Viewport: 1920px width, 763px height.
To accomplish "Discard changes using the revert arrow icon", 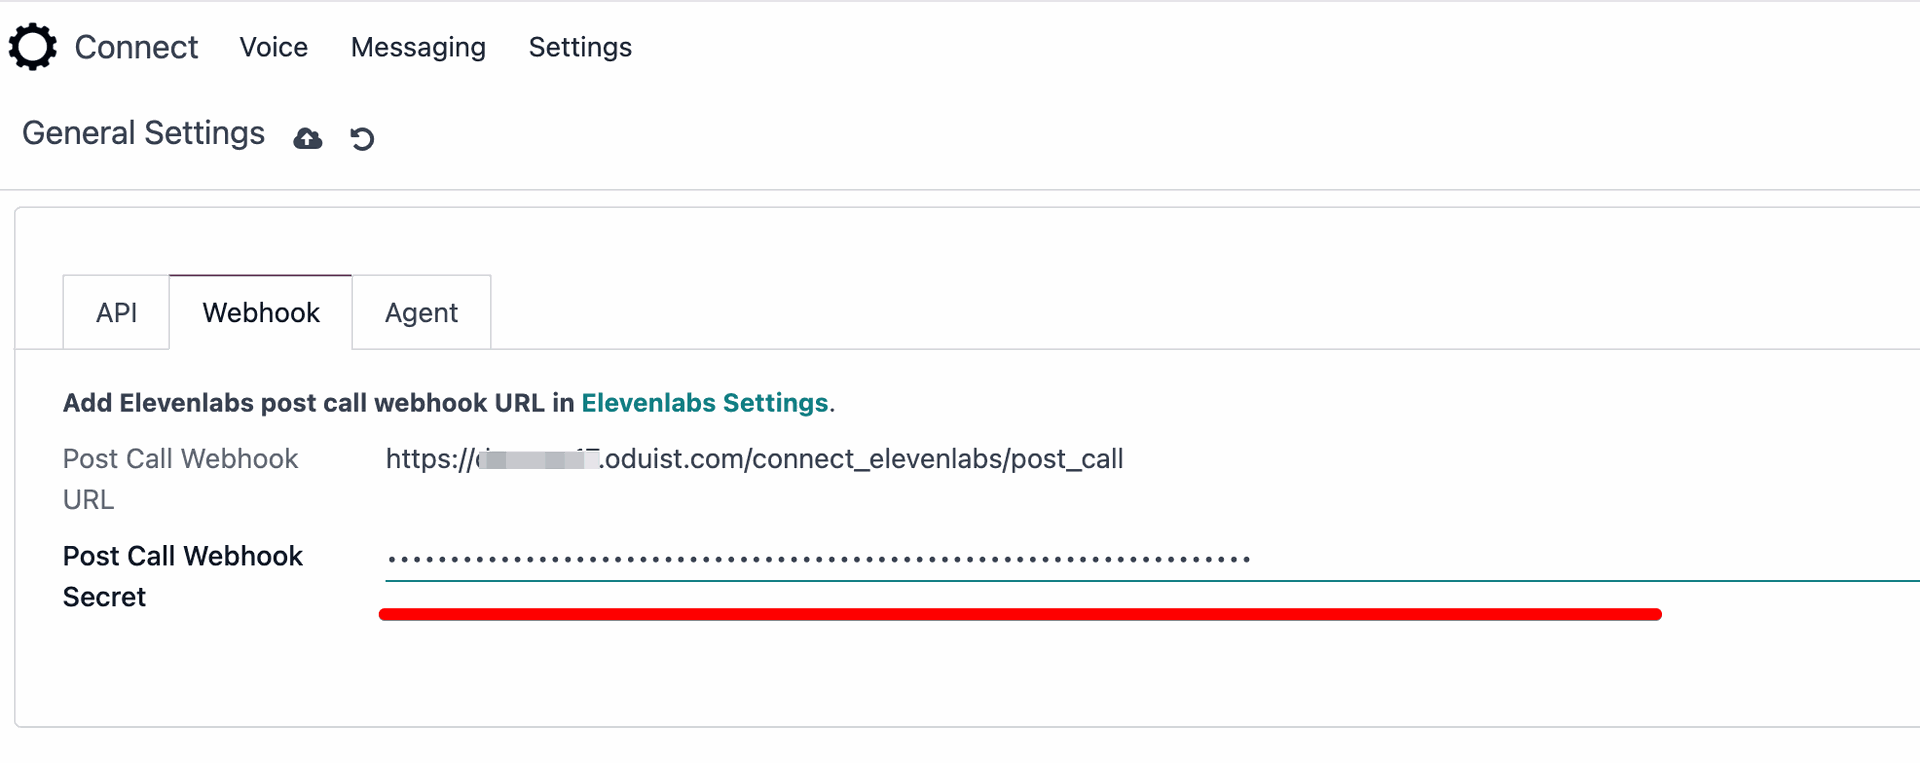I will [x=362, y=138].
